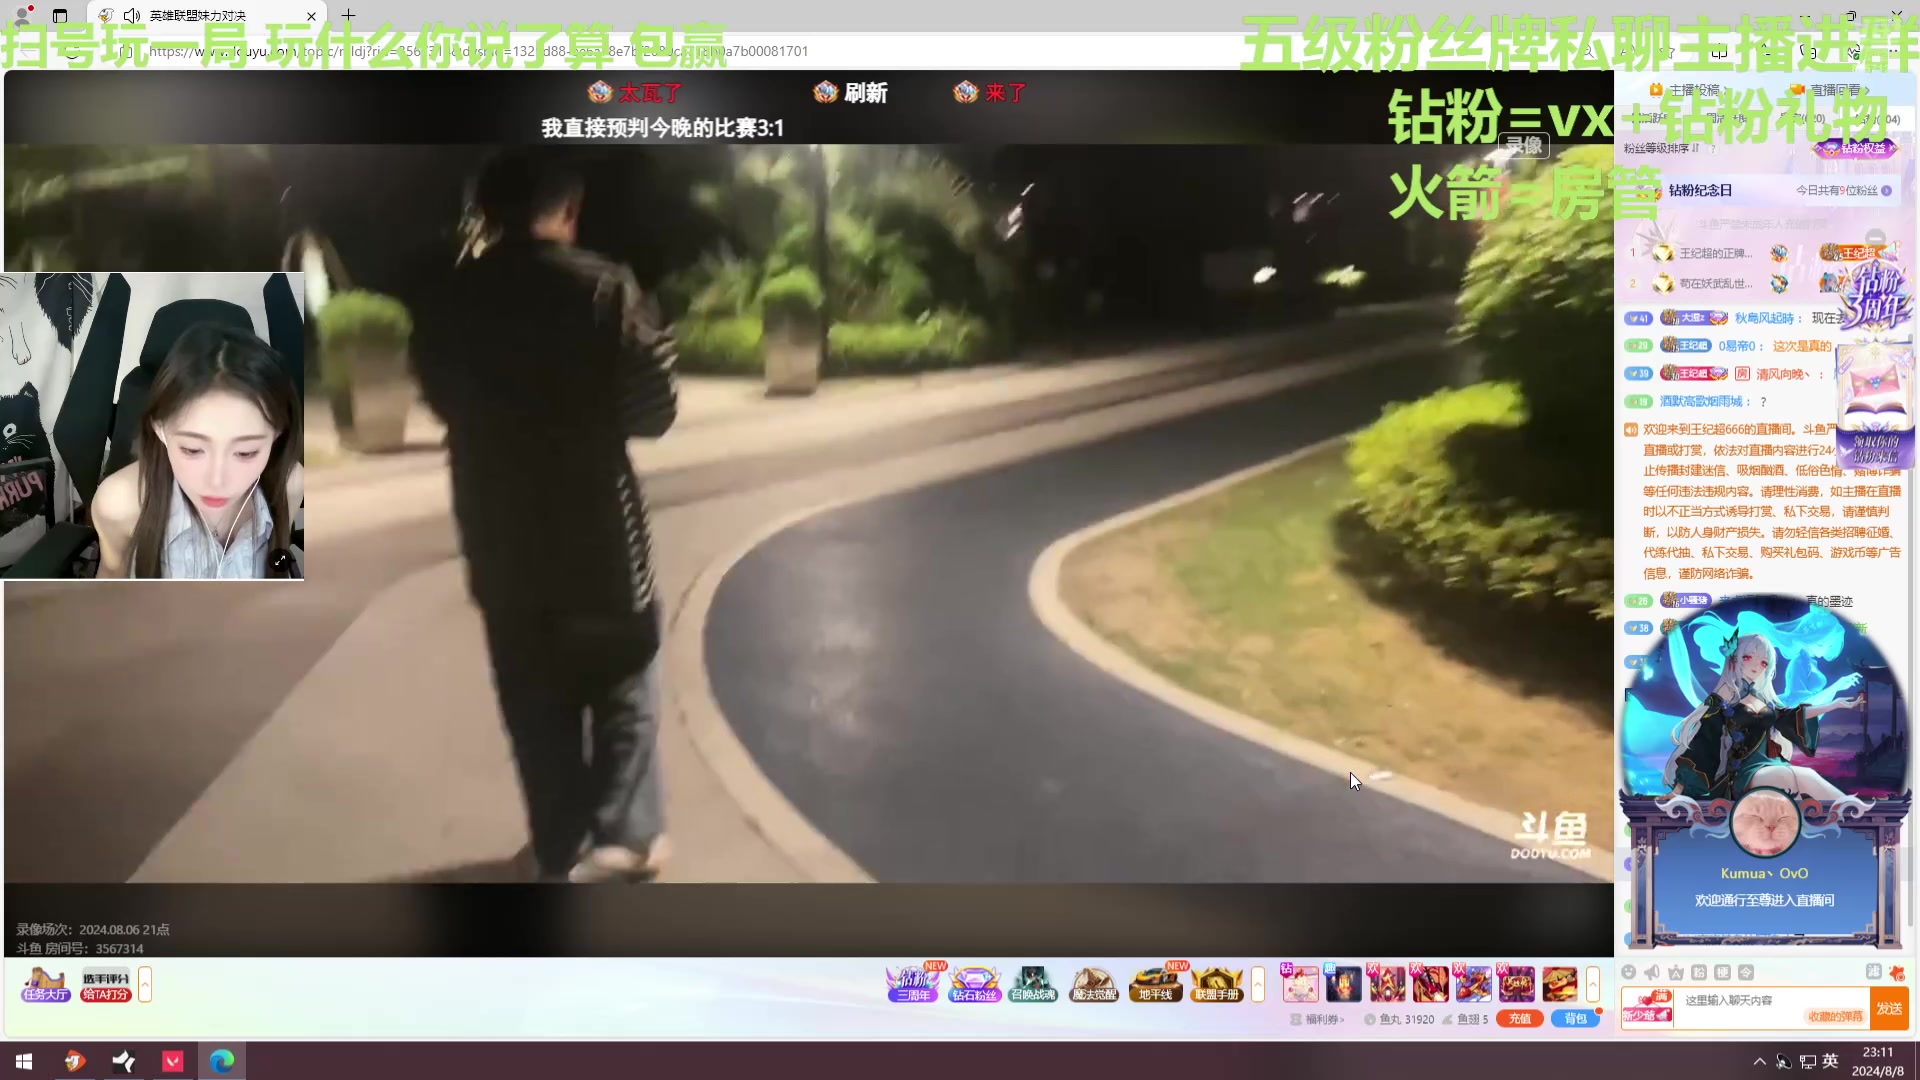Mute the 英雄联盟 browser tab audio

point(131,16)
